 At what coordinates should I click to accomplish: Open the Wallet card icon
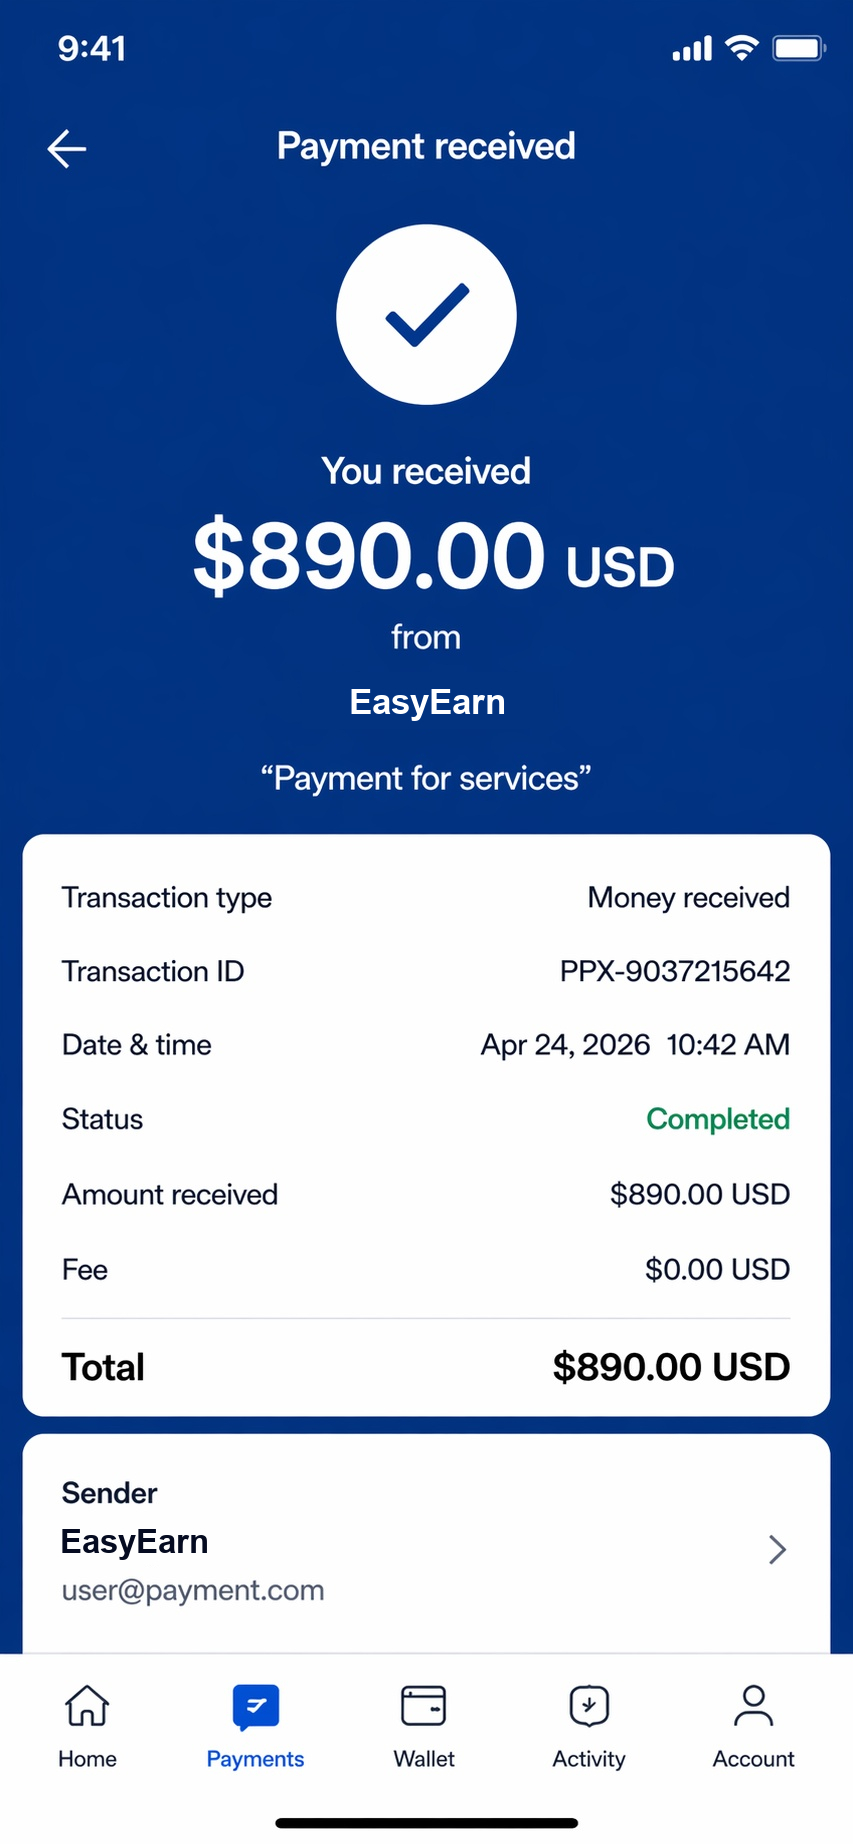point(423,1706)
